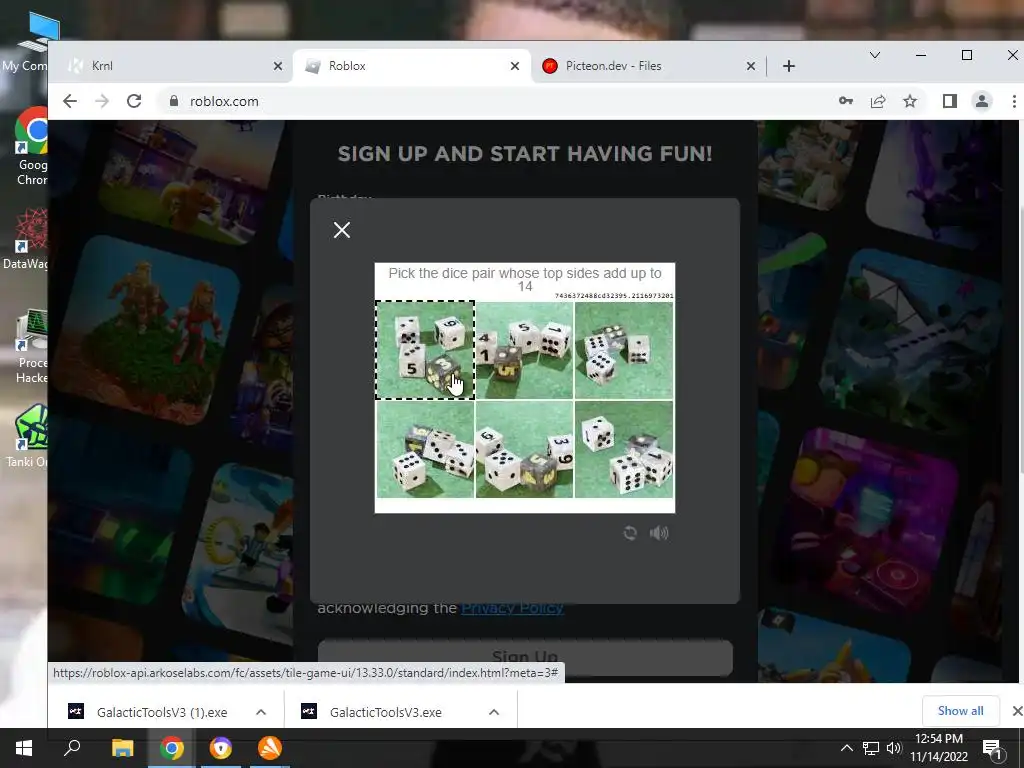This screenshot has height=768, width=1024.
Task: Open the Process Hacker desktop shortcut
Action: pos(31,346)
